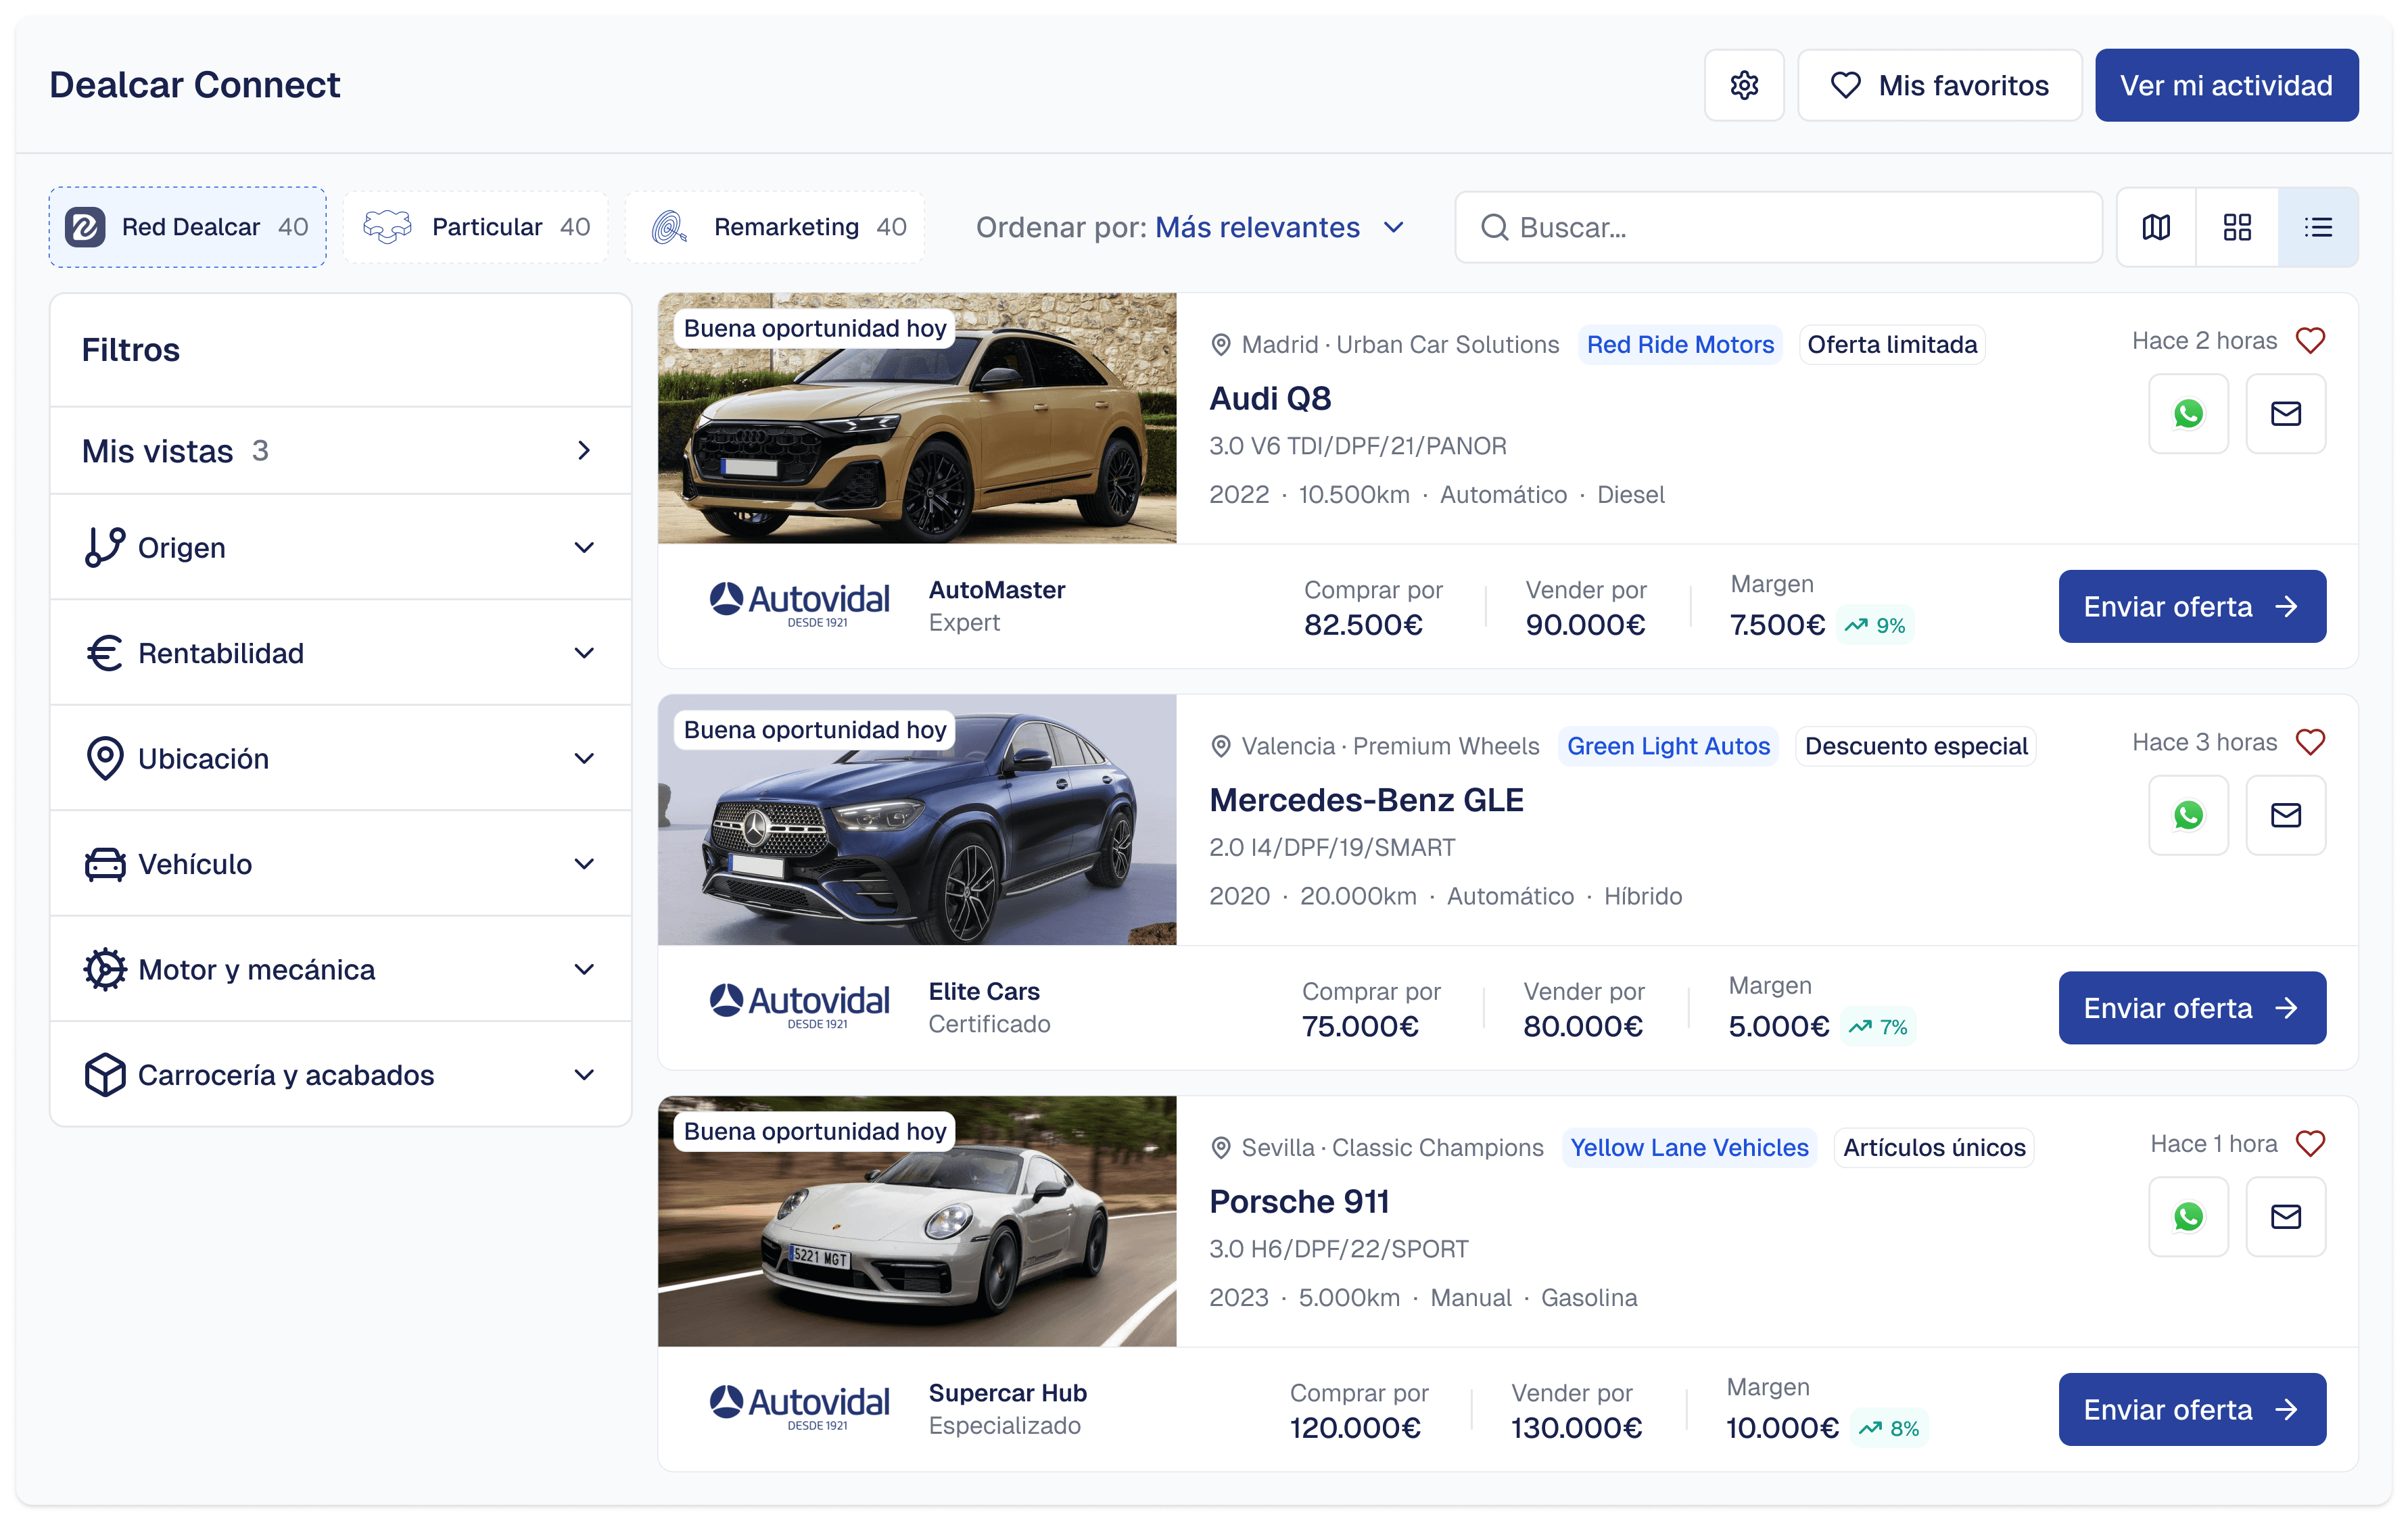This screenshot has height=1521, width=2408.
Task: Open WhatsApp contact for the Porsche 911
Action: [2188, 1217]
